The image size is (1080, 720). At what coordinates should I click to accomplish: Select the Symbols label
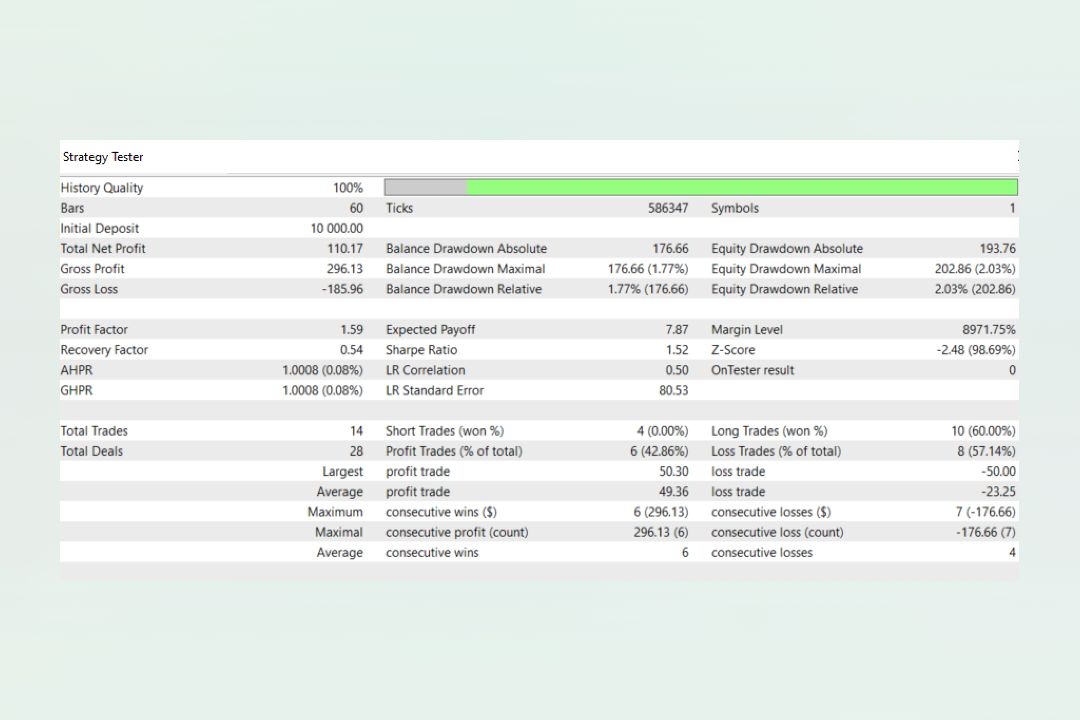734,208
